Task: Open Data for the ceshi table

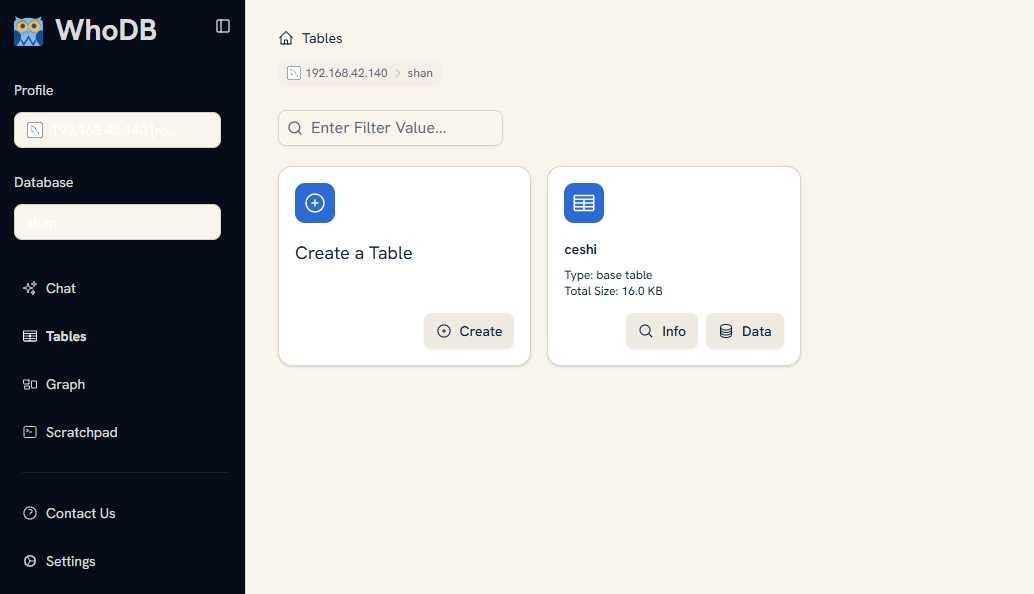Action: pos(745,331)
